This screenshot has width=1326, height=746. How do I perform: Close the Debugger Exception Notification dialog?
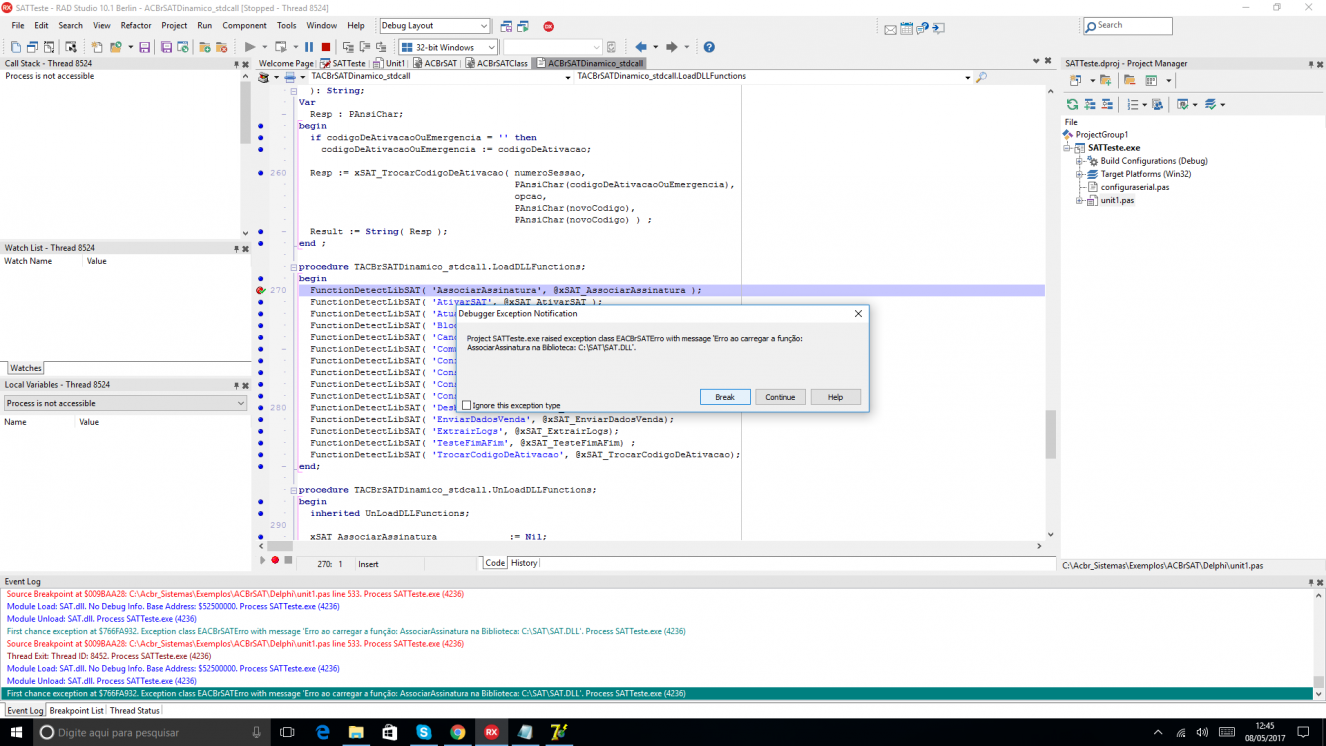(x=858, y=314)
